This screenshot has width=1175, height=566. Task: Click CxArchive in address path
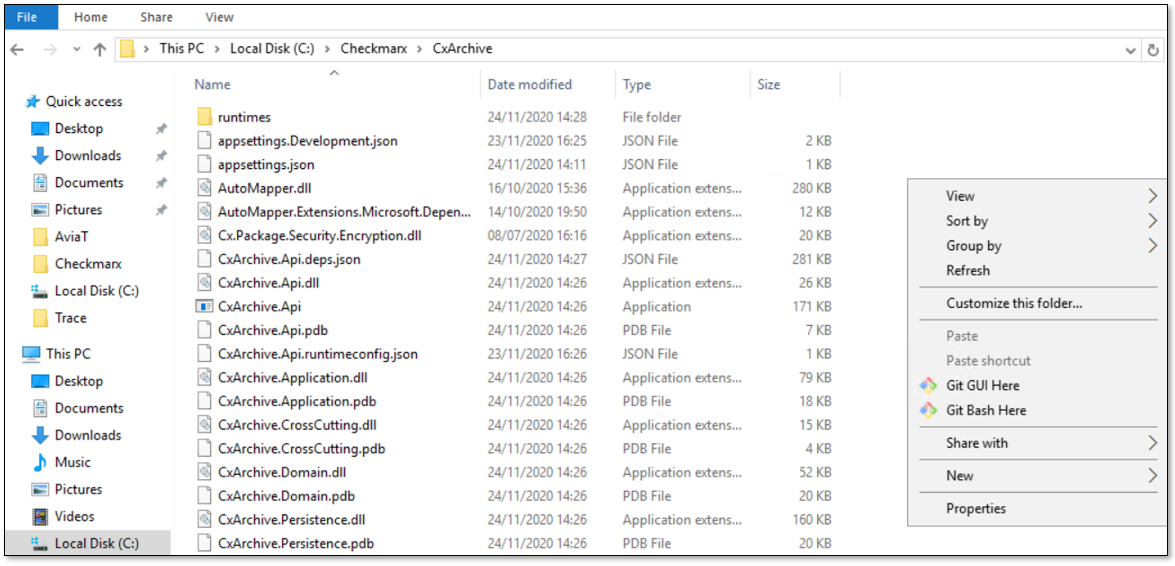[x=462, y=49]
